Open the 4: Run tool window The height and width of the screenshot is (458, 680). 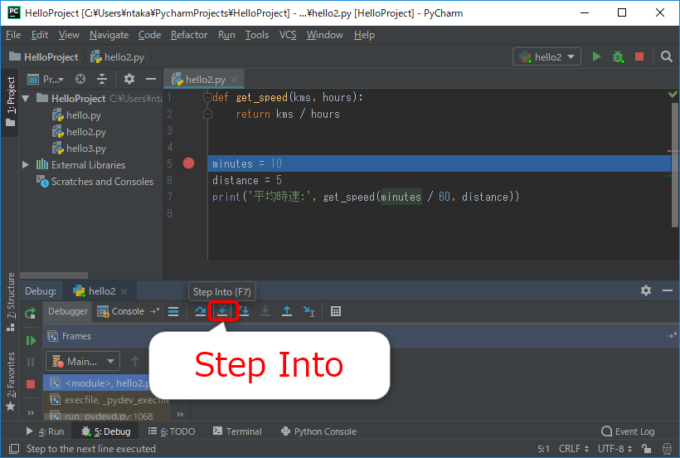tap(45, 432)
